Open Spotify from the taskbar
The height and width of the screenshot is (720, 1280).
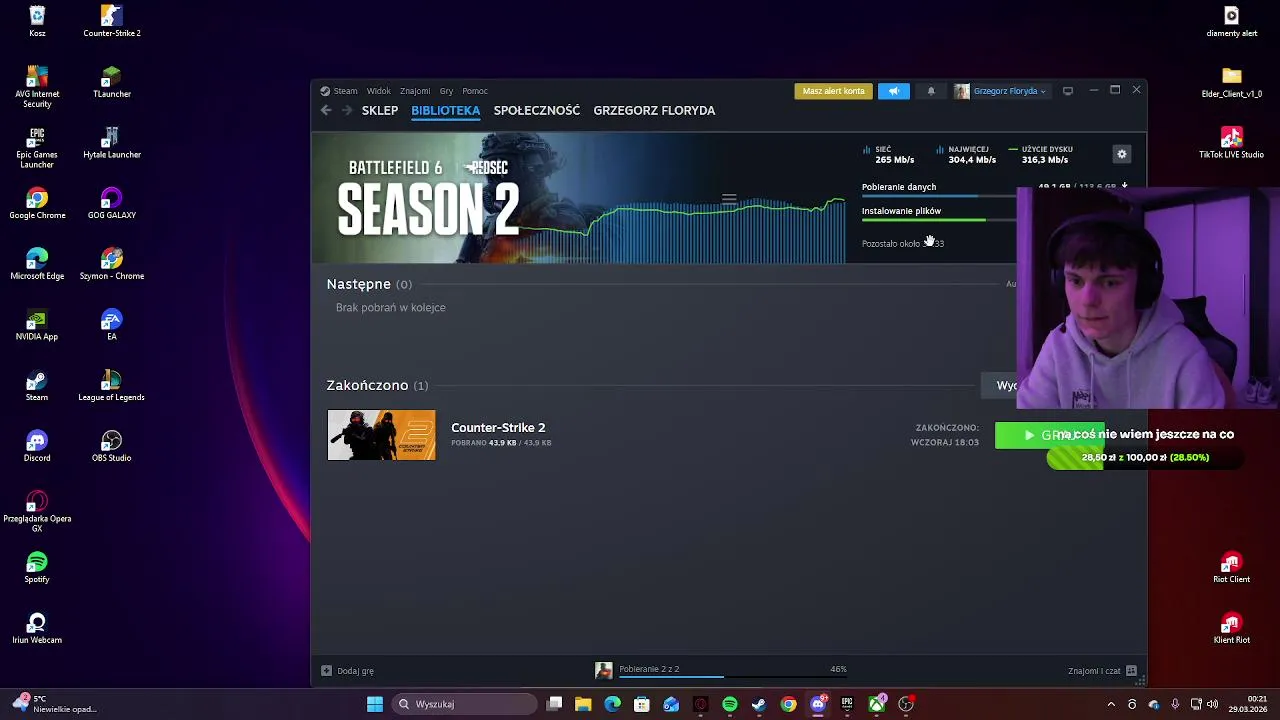[x=730, y=704]
